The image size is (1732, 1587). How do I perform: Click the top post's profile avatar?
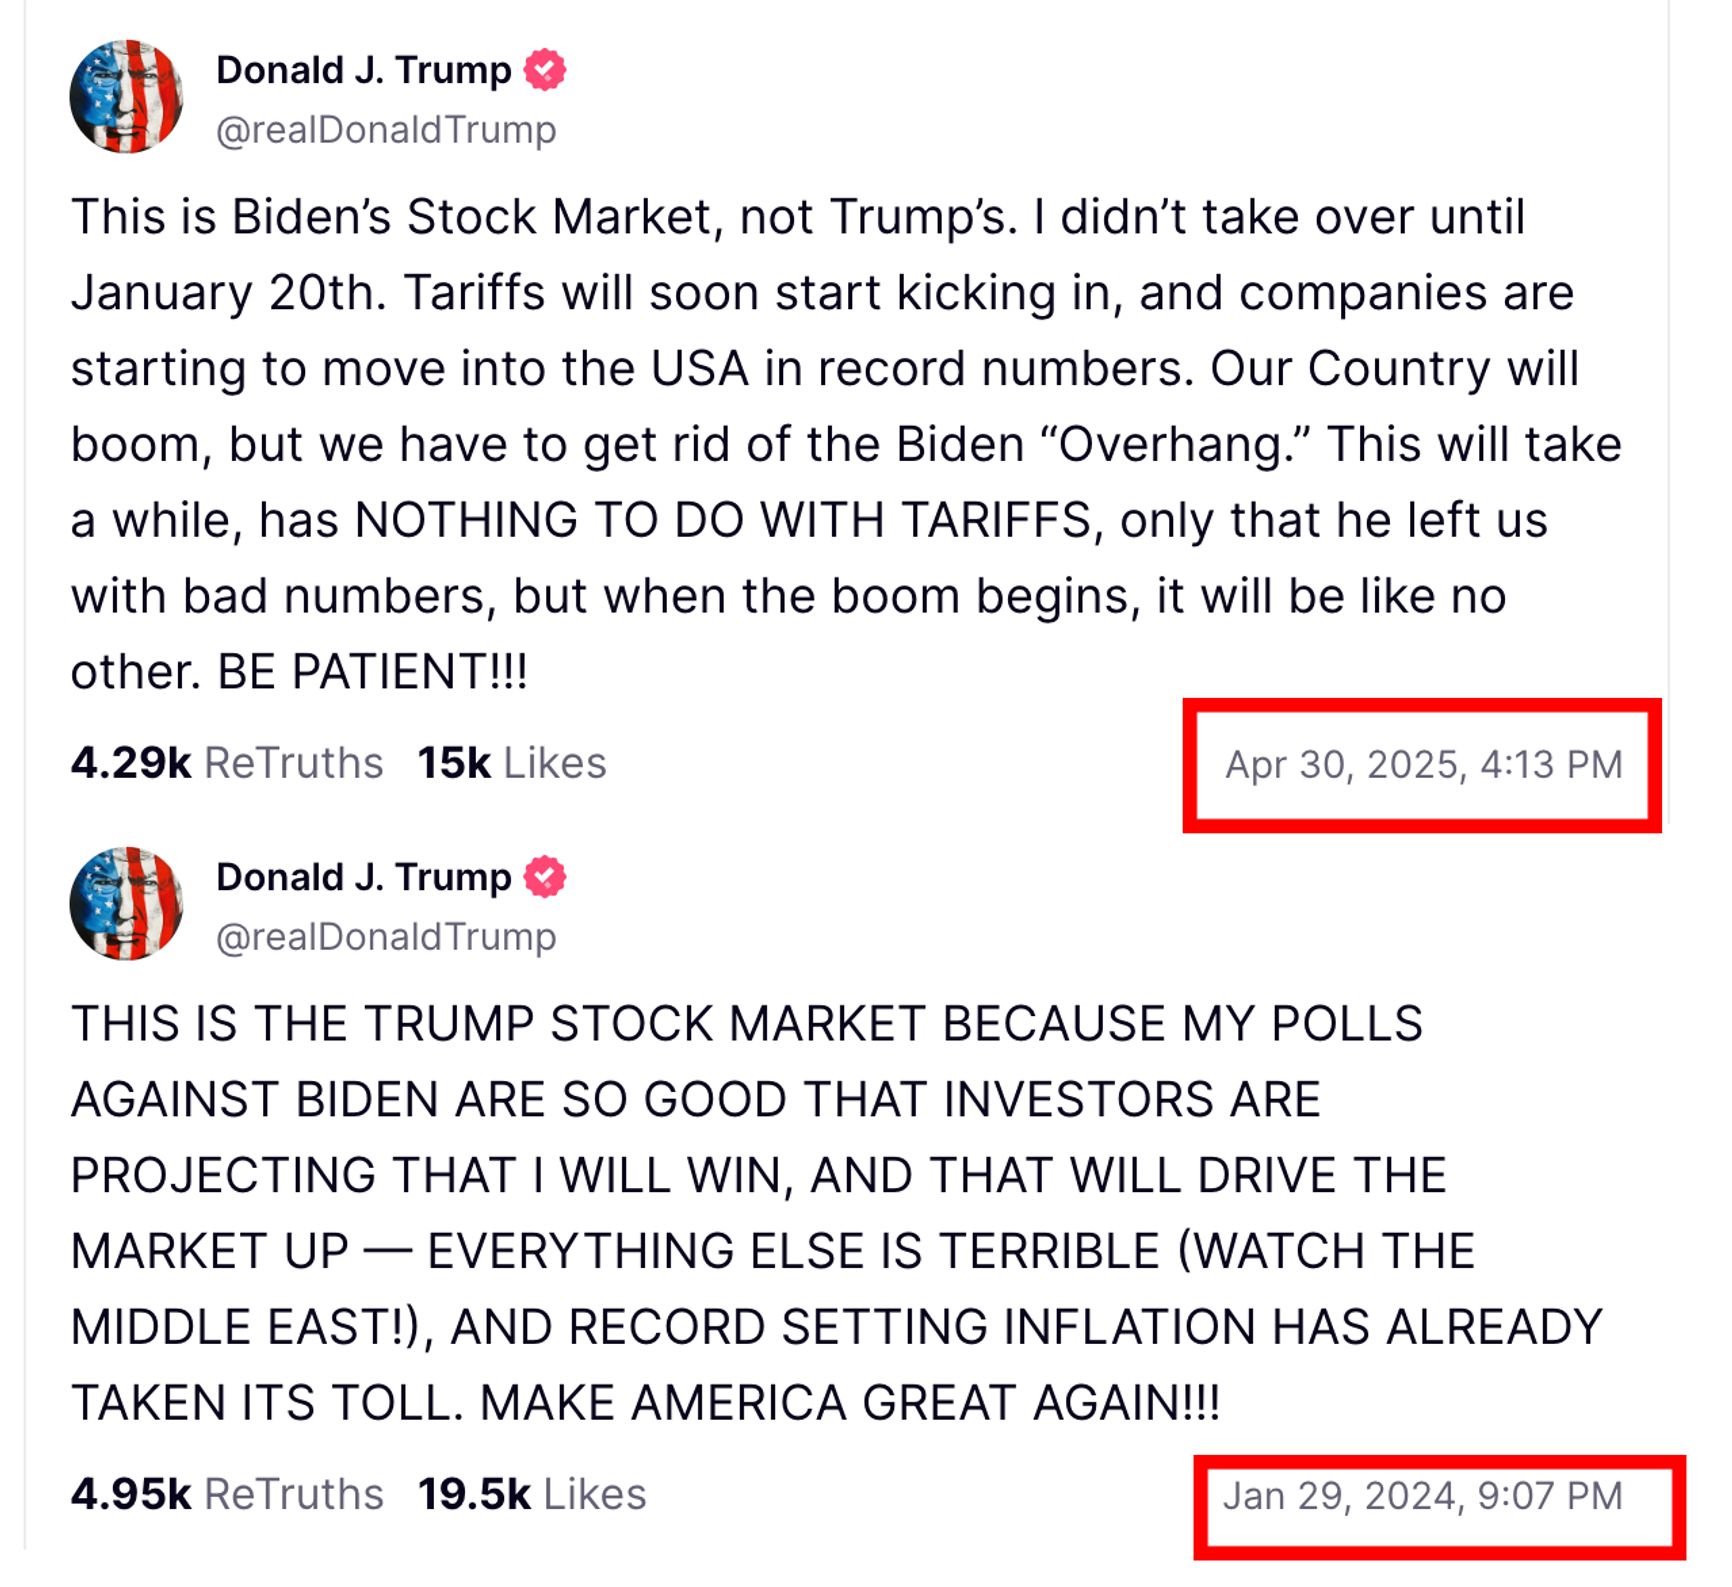point(126,97)
